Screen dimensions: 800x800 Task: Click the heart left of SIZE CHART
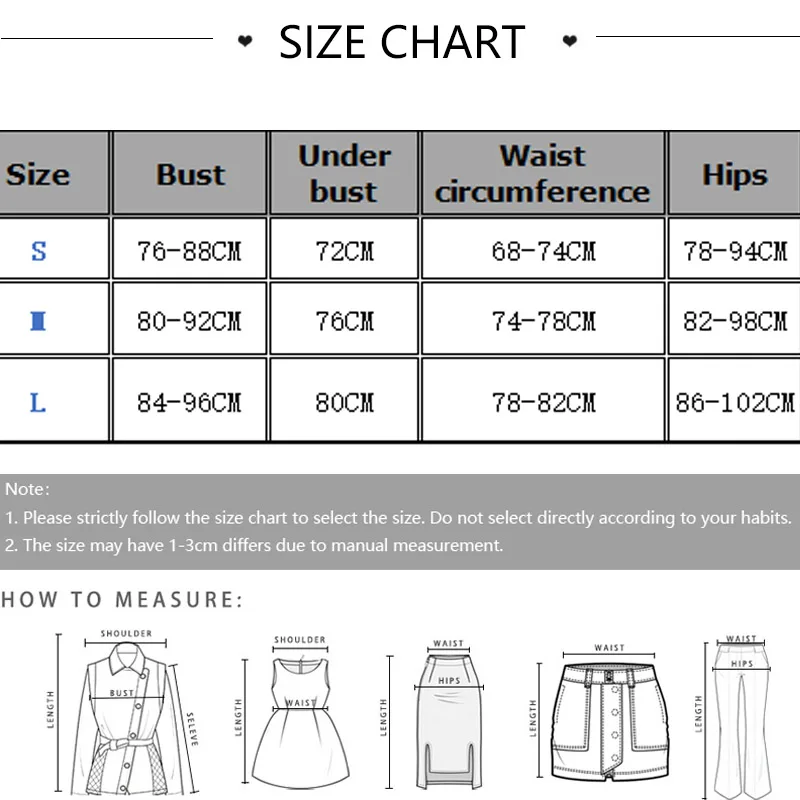click(245, 41)
